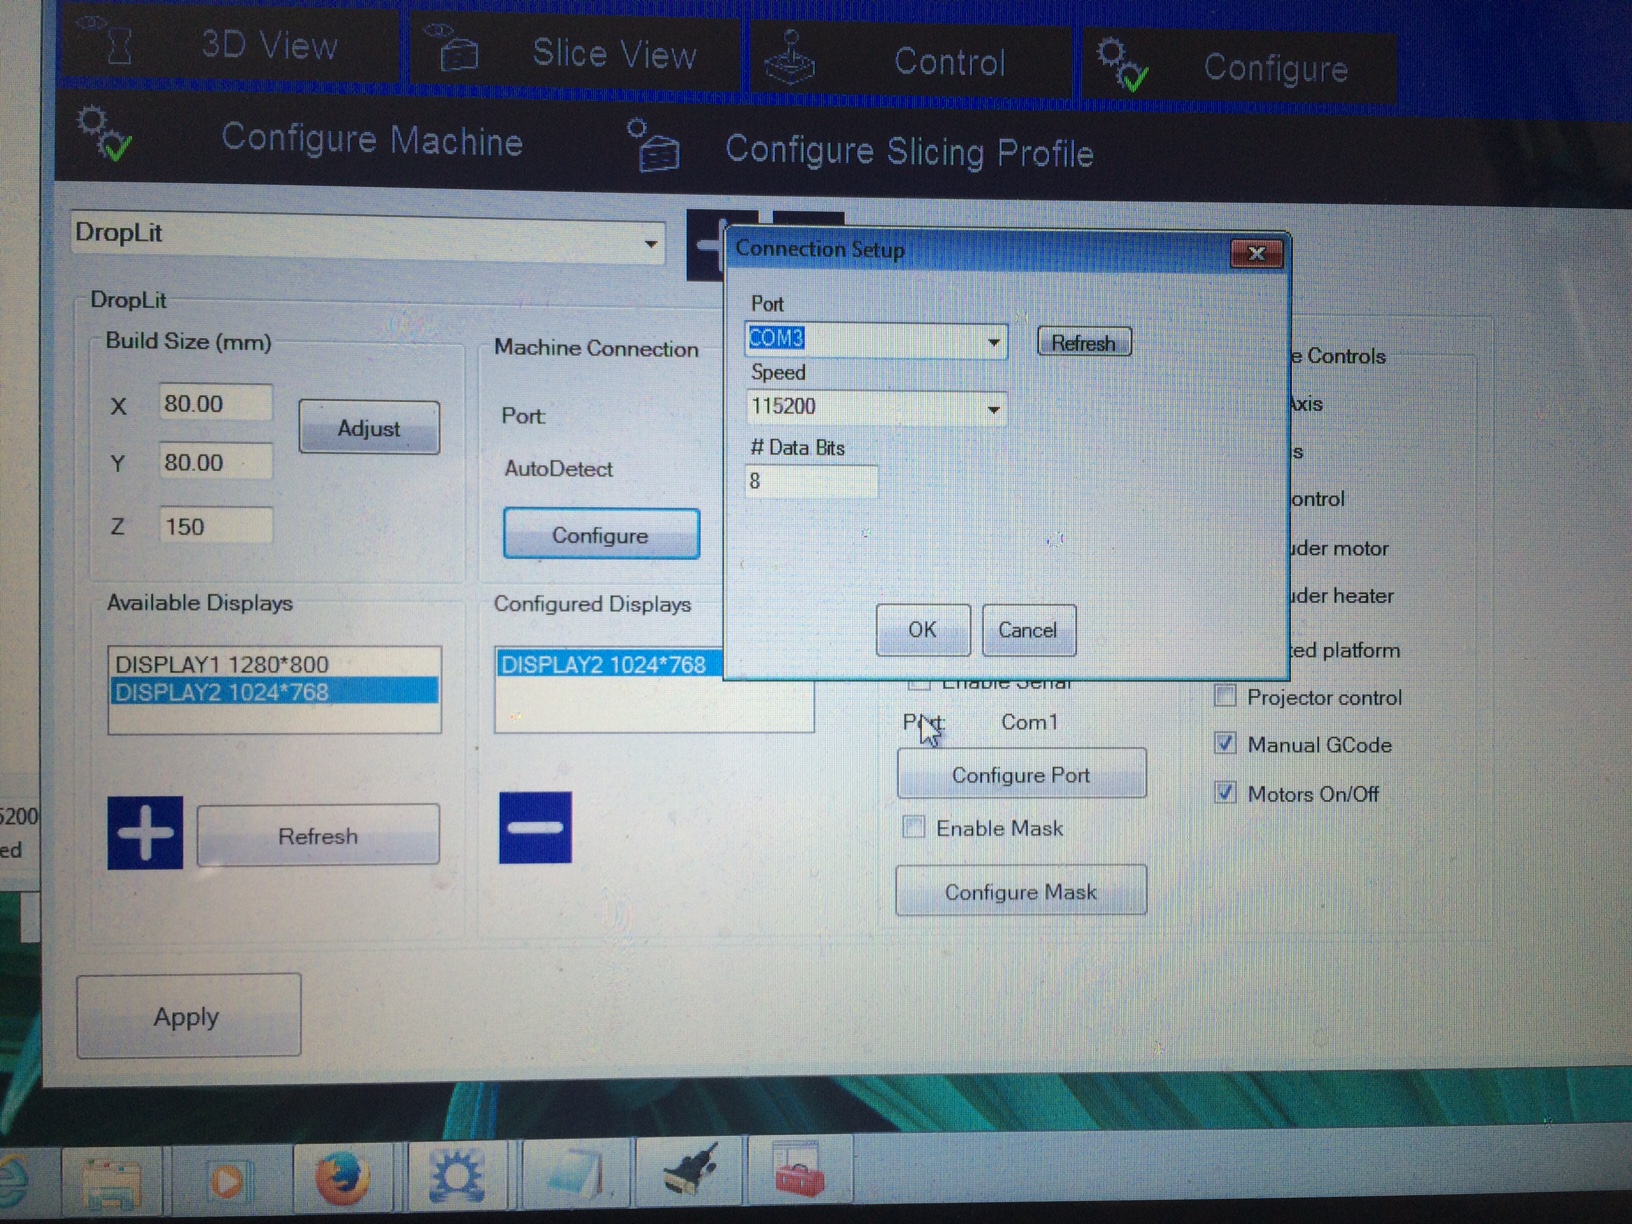Click the Configure Port button
The height and width of the screenshot is (1224, 1632).
tap(1021, 775)
